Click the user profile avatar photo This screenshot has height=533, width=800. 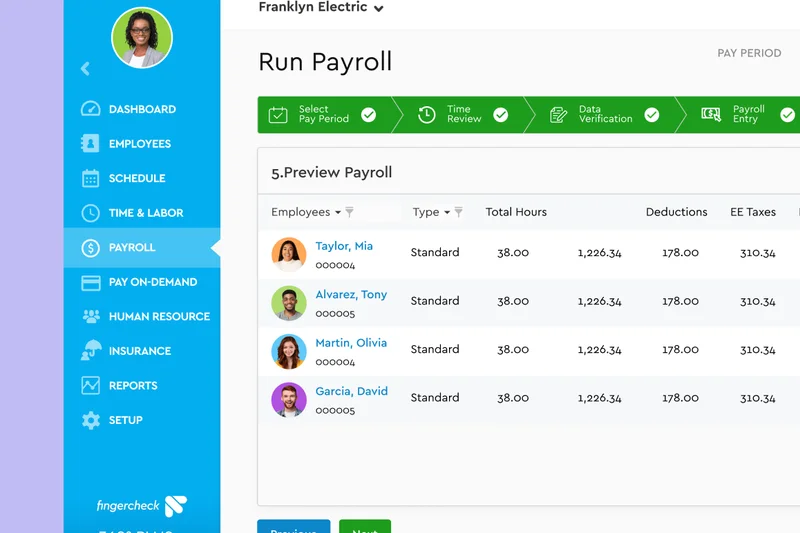pos(142,38)
